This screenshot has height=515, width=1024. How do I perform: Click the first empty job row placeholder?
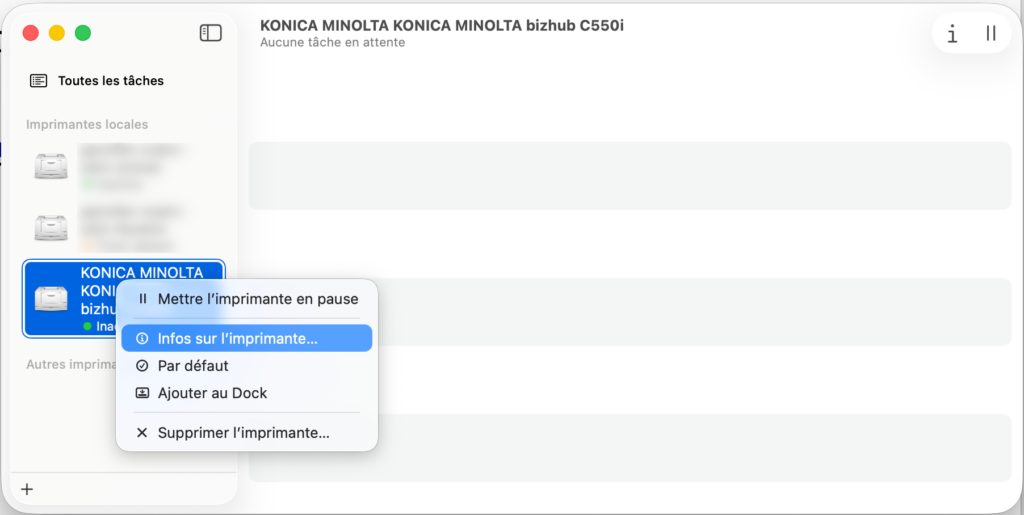coord(630,176)
